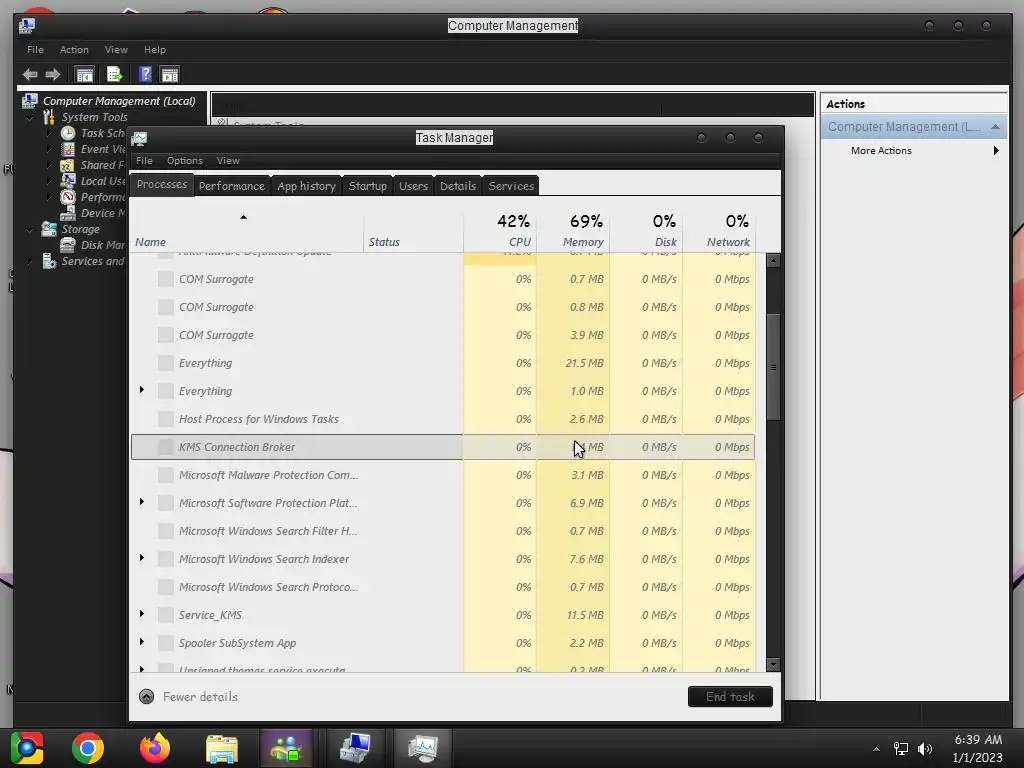This screenshot has height=768, width=1024.
Task: Click the network tray icon
Action: pyautogui.click(x=901, y=749)
